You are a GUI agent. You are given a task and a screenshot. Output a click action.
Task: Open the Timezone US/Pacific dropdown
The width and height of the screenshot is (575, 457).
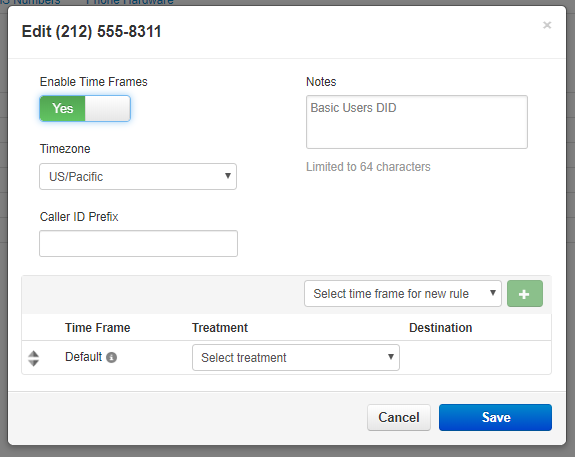[138, 176]
